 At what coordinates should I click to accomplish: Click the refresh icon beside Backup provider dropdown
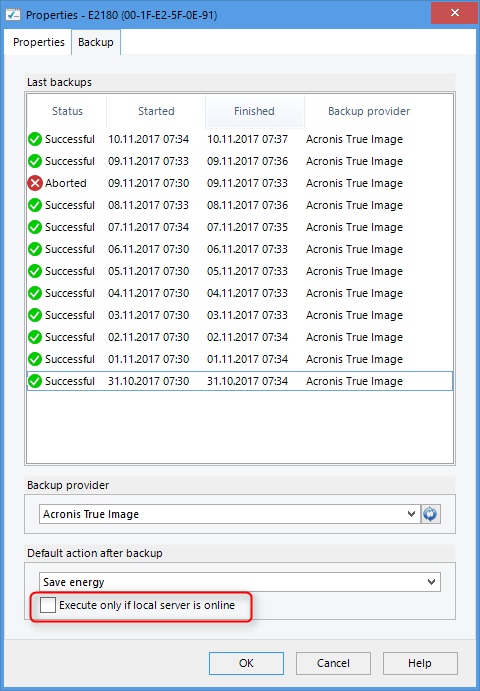pos(431,514)
